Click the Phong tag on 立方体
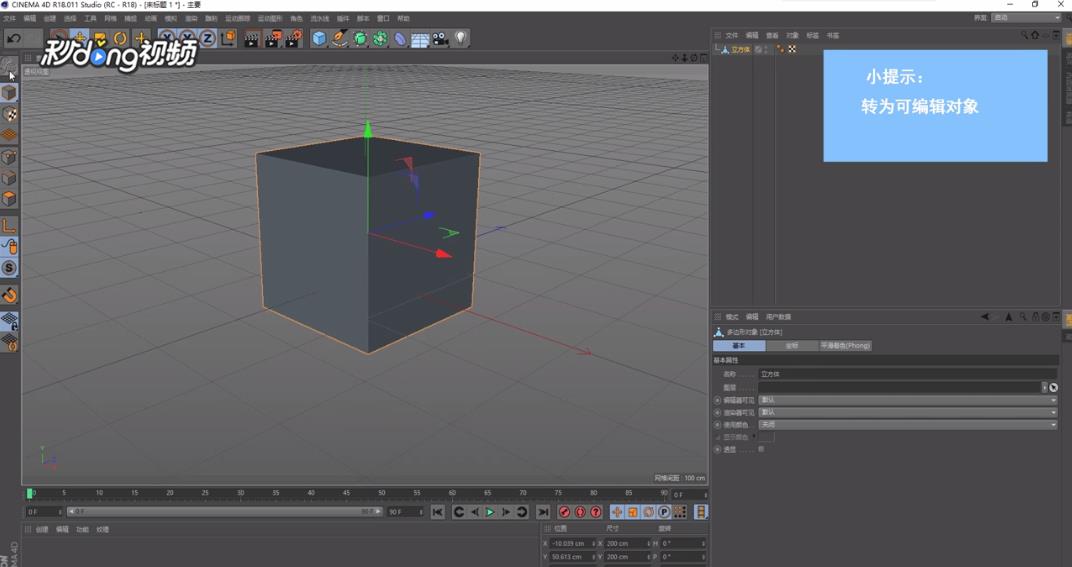The image size is (1072, 567). (780, 49)
